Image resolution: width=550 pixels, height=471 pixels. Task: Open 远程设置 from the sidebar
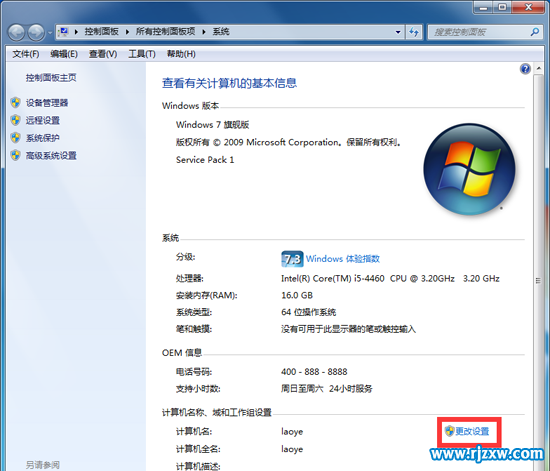pyautogui.click(x=43, y=120)
